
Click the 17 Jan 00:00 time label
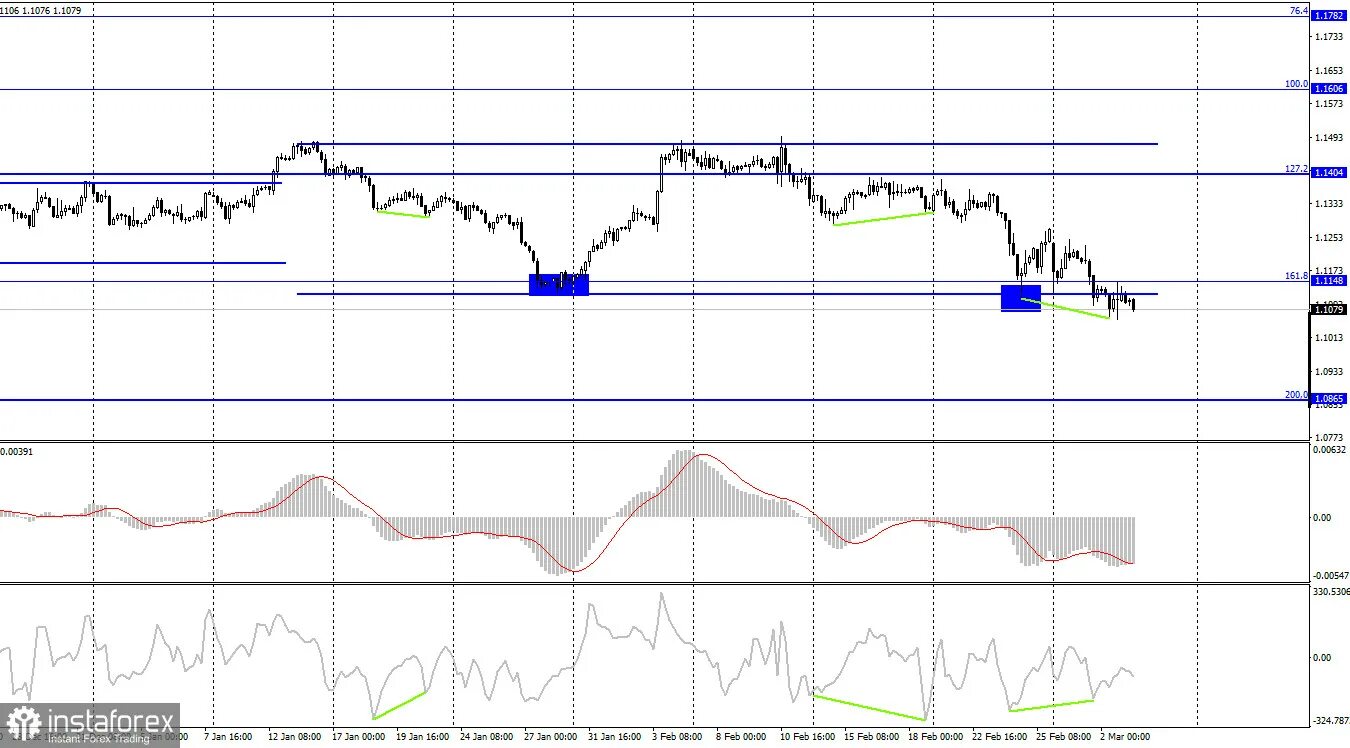pyautogui.click(x=358, y=737)
